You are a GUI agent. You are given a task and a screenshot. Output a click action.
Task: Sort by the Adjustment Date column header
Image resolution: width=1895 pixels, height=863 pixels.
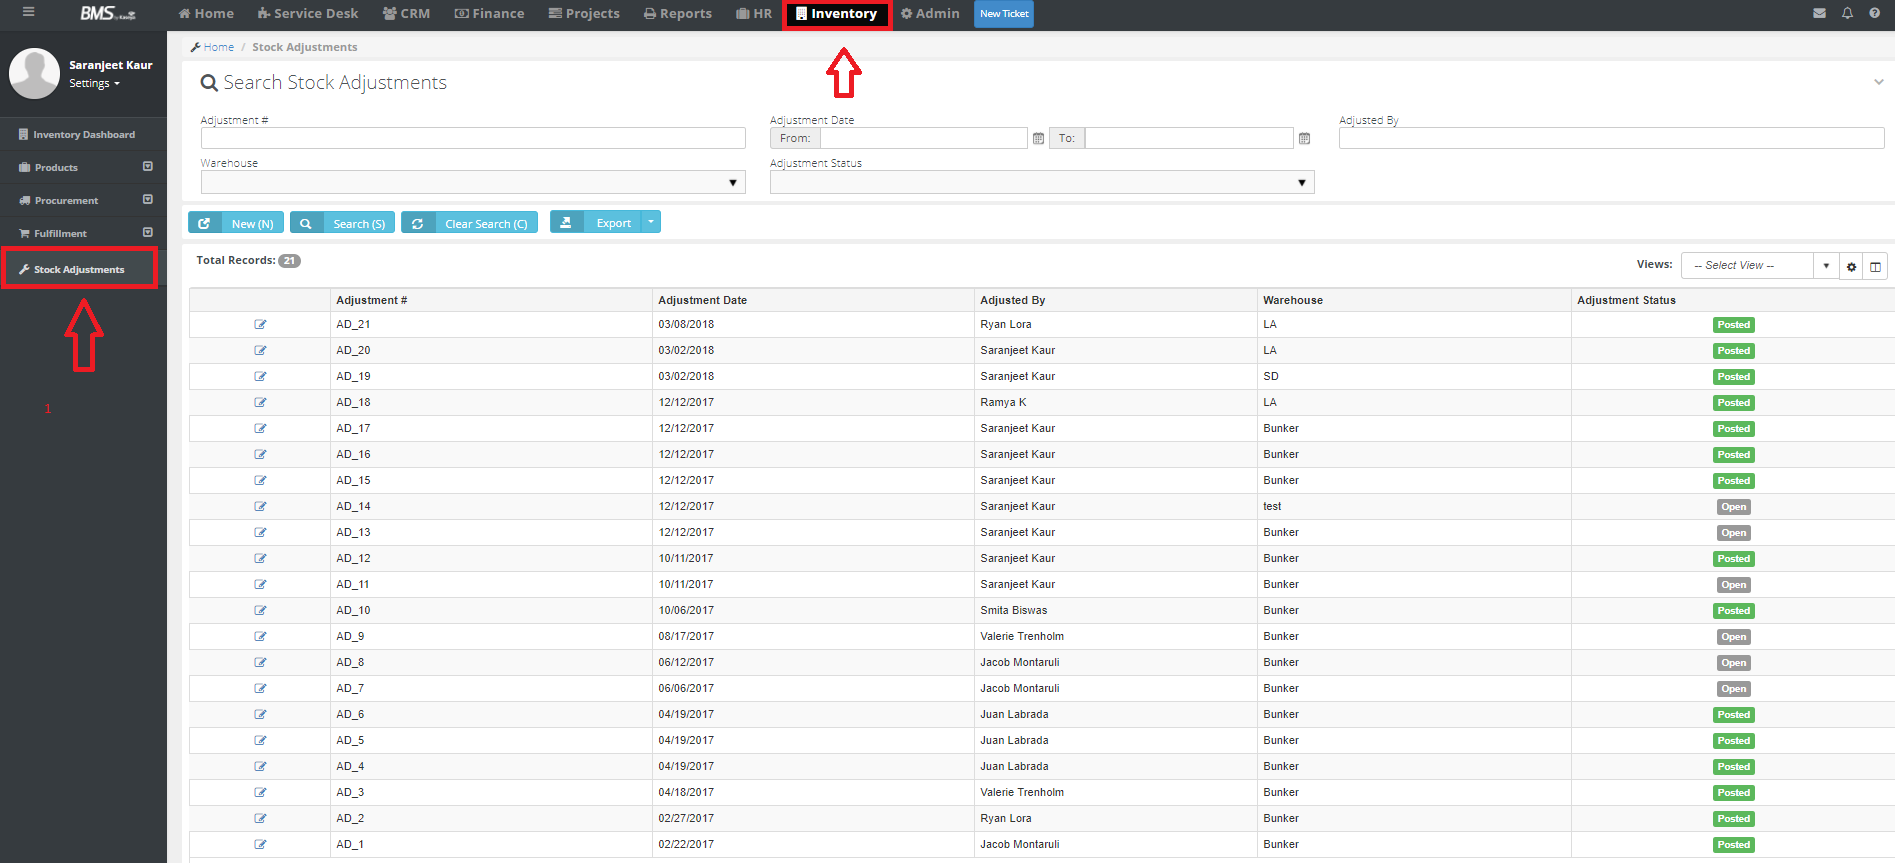(702, 300)
